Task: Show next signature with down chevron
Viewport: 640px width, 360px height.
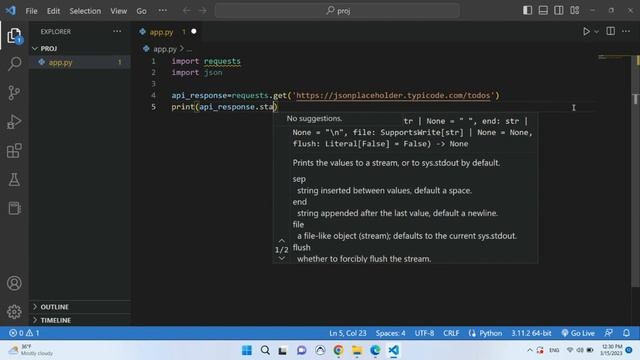Action: 281,258
